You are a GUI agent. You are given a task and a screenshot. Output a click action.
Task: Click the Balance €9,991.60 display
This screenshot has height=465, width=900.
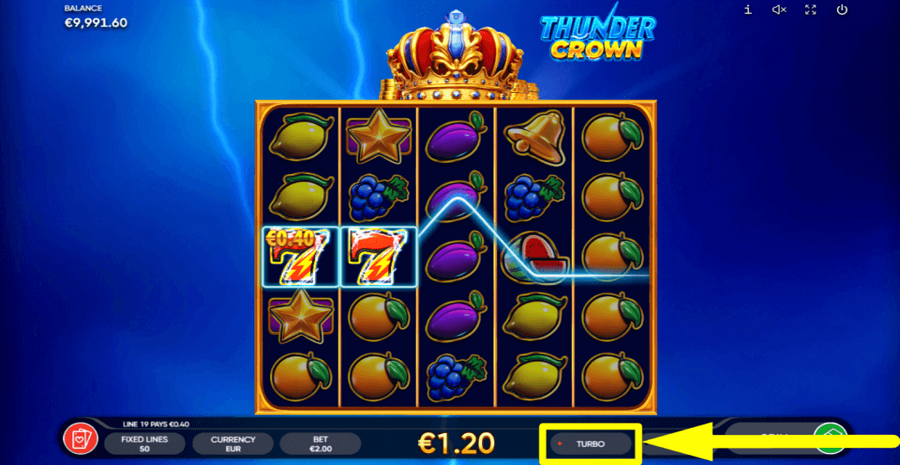pos(95,17)
